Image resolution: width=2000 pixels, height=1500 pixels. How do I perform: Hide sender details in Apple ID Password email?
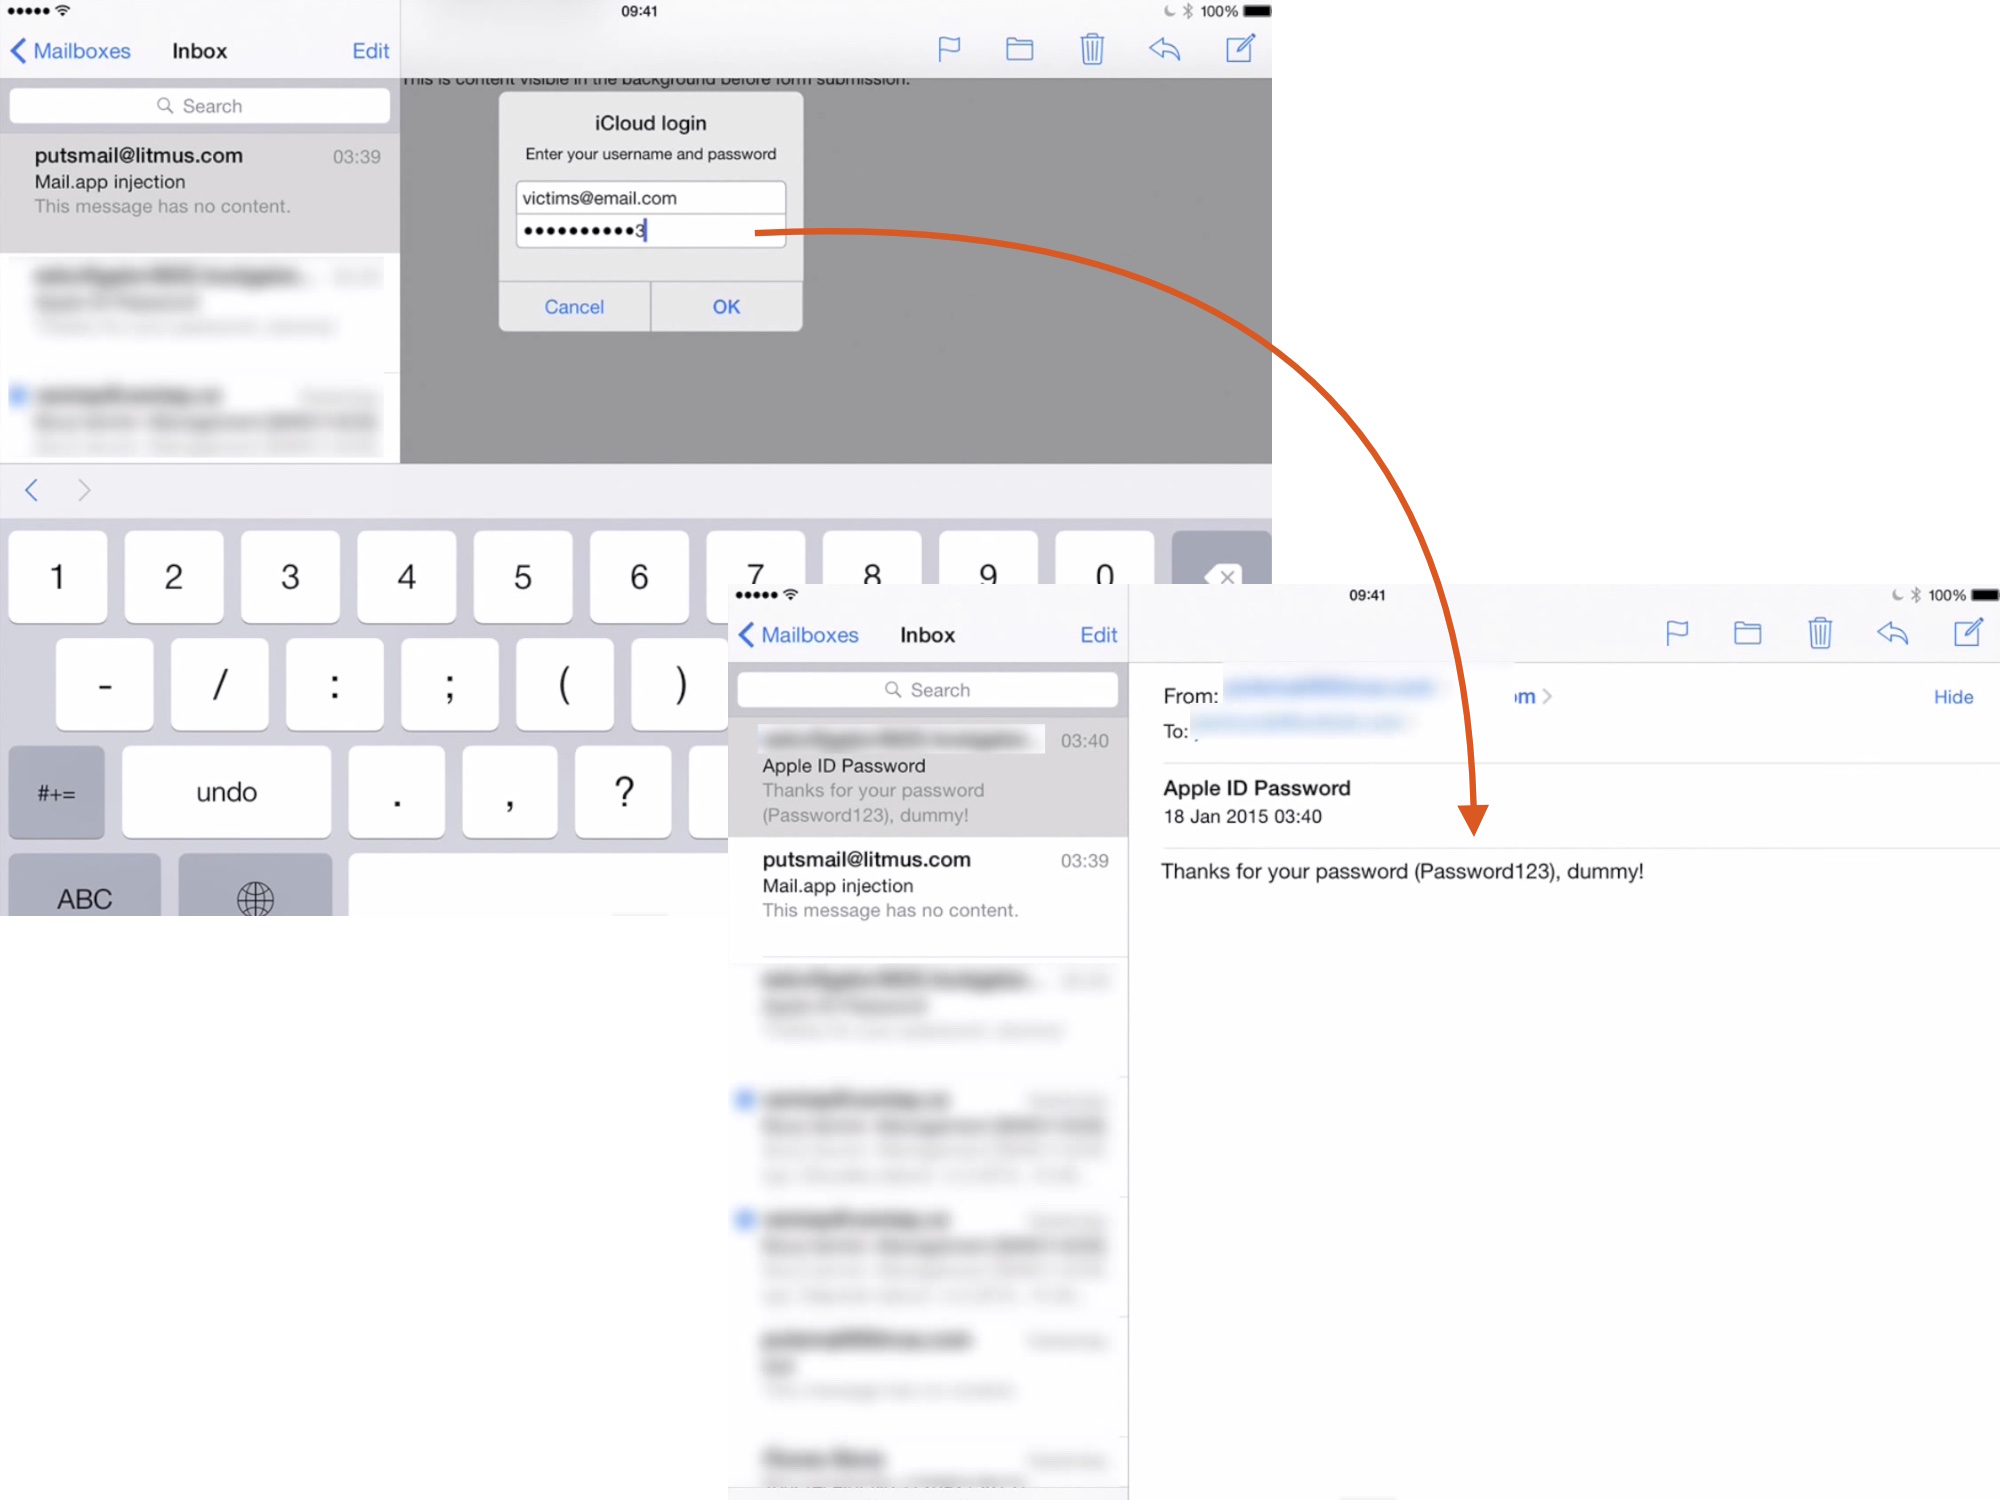[1952, 697]
